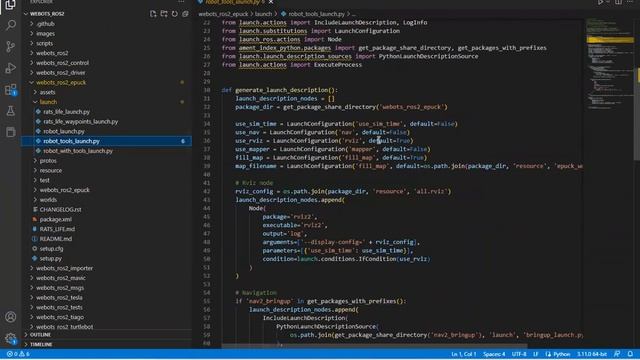Click the horizontal editor scrollbar
Image resolution: width=640 pixels, height=360 pixels.
[374, 345]
